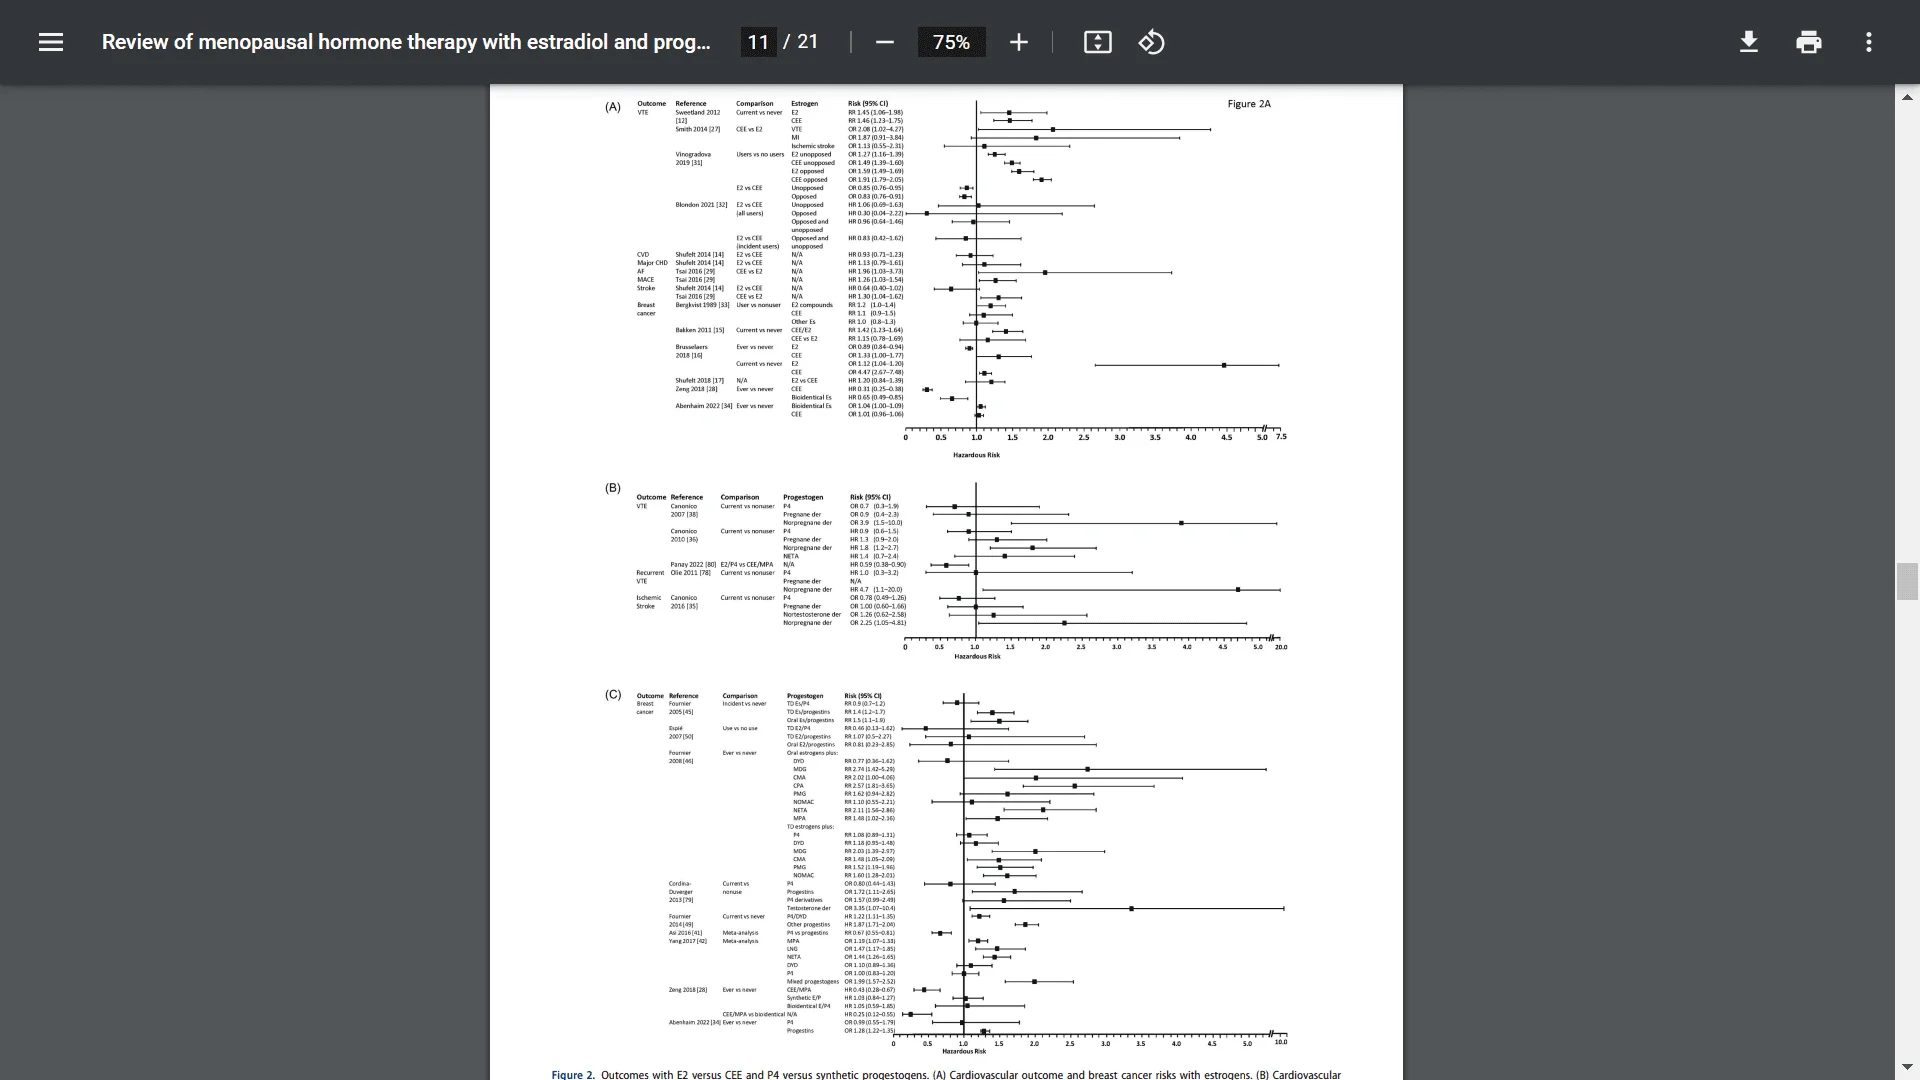The image size is (1920, 1080).
Task: Rotate the document counterclockwise
Action: coord(1151,42)
